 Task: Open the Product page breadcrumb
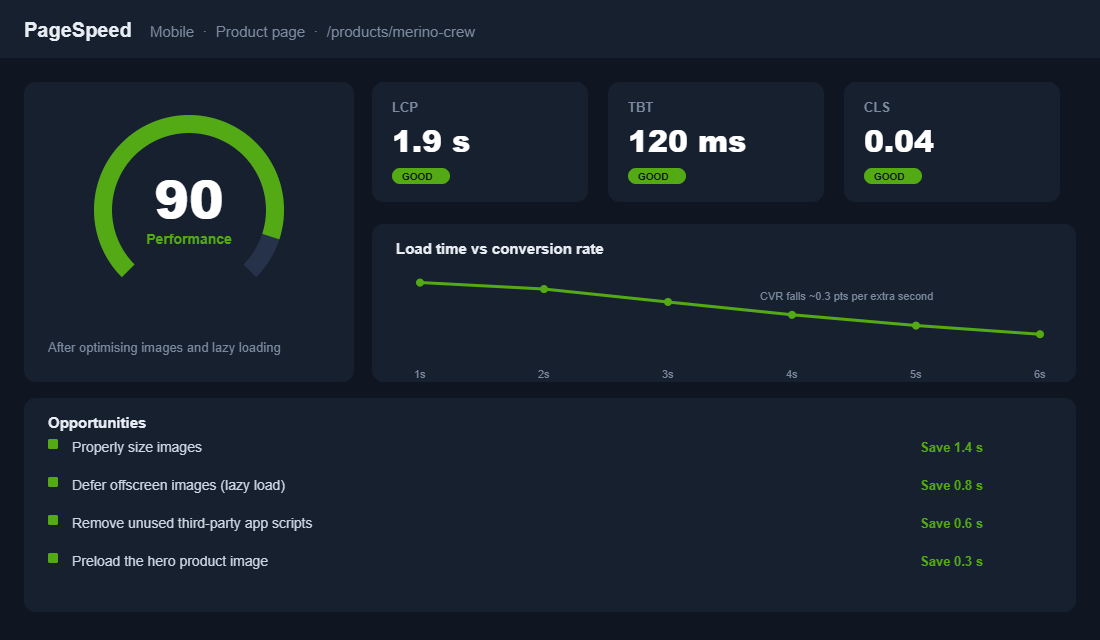tap(260, 32)
